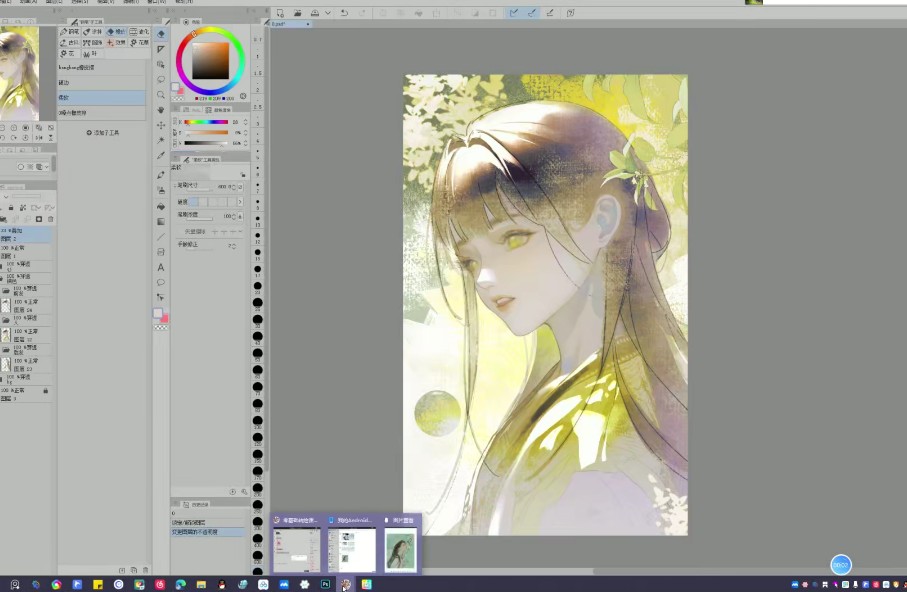
Task: Click the Open file folder icon
Action: pos(297,13)
